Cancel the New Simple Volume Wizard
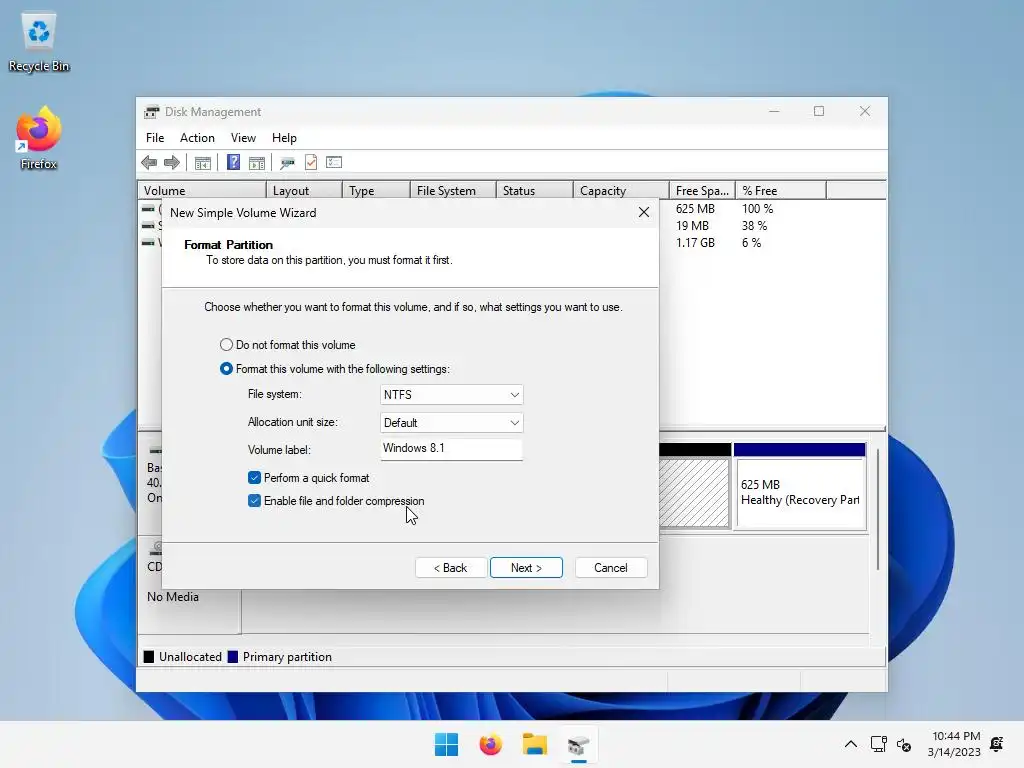Viewport: 1024px width, 768px height. point(611,568)
